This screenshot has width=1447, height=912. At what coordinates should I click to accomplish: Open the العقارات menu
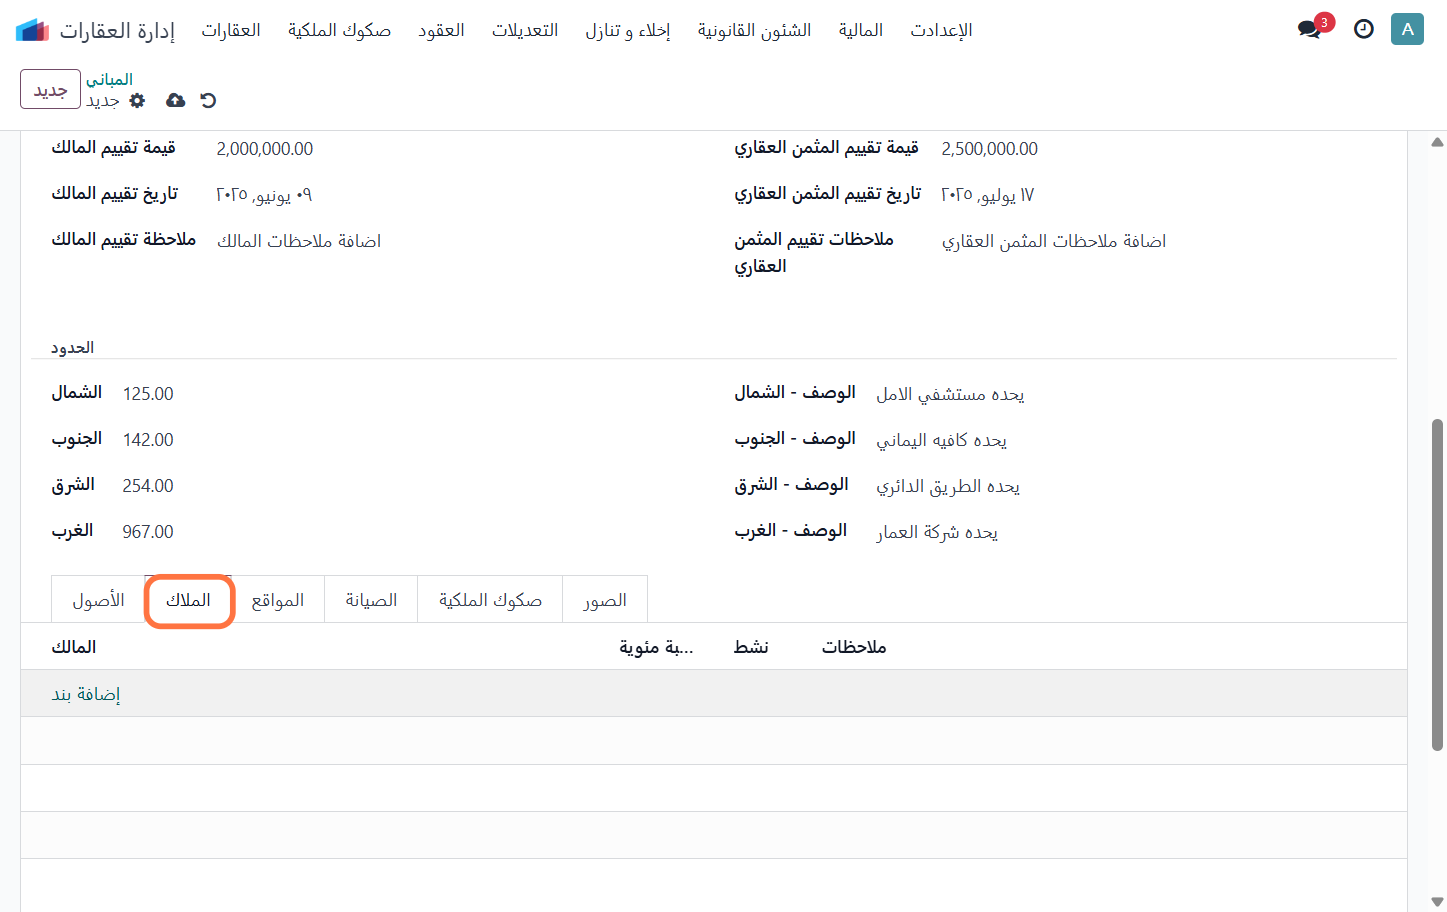[231, 30]
